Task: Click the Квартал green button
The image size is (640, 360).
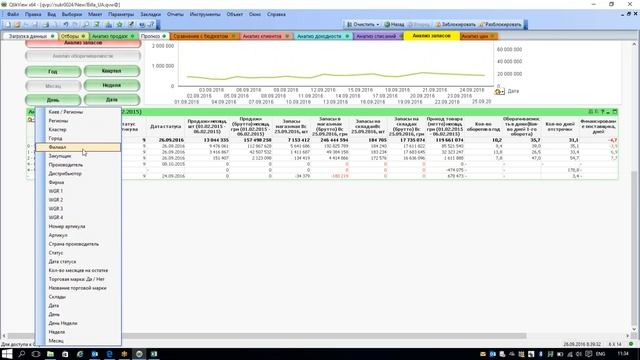Action: pos(111,71)
